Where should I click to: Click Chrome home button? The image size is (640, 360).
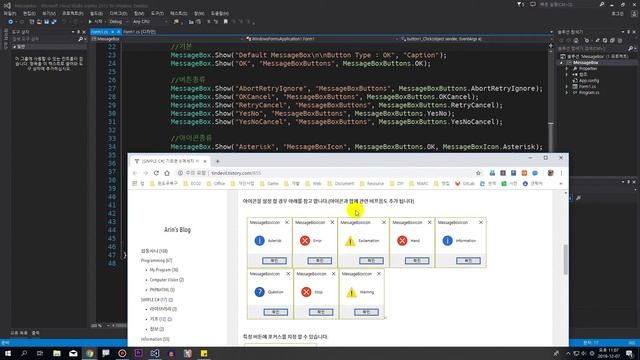tap(167, 173)
